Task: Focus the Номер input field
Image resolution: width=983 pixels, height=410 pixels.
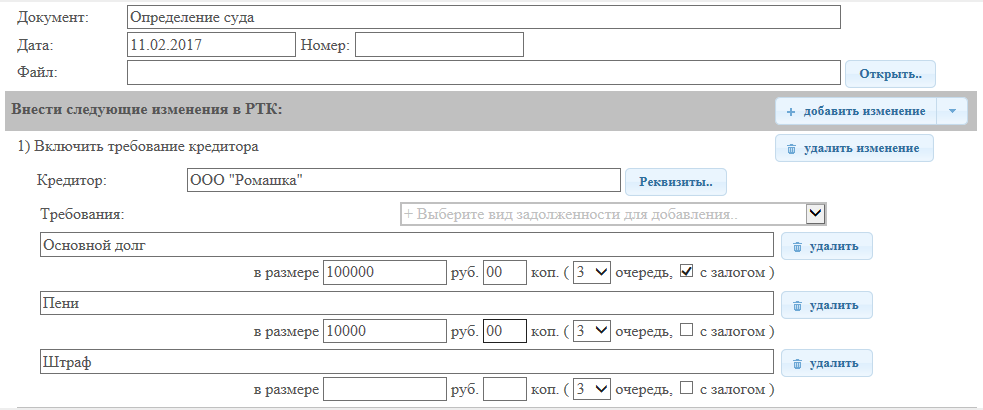Action: pyautogui.click(x=439, y=44)
